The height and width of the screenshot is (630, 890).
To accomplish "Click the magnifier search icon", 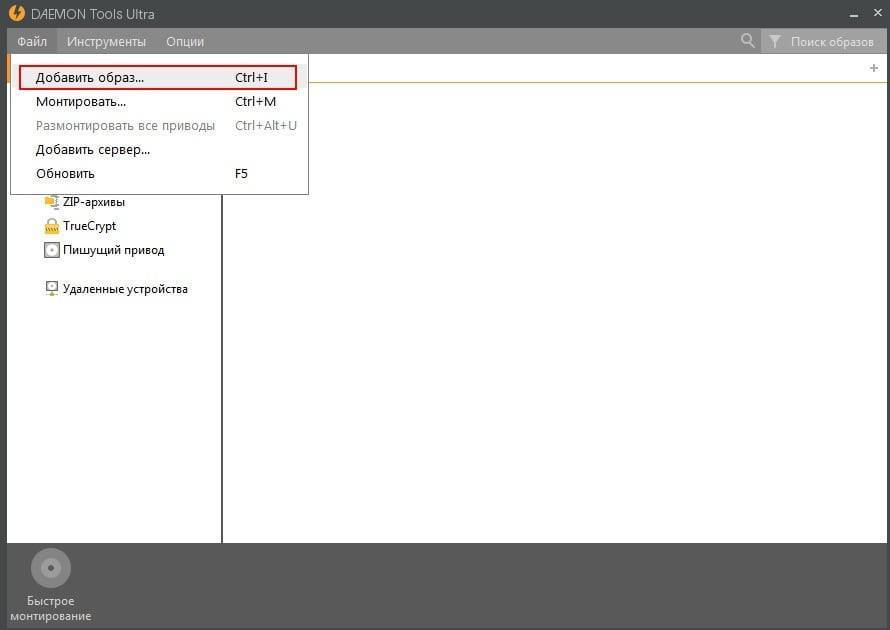I will (x=747, y=41).
